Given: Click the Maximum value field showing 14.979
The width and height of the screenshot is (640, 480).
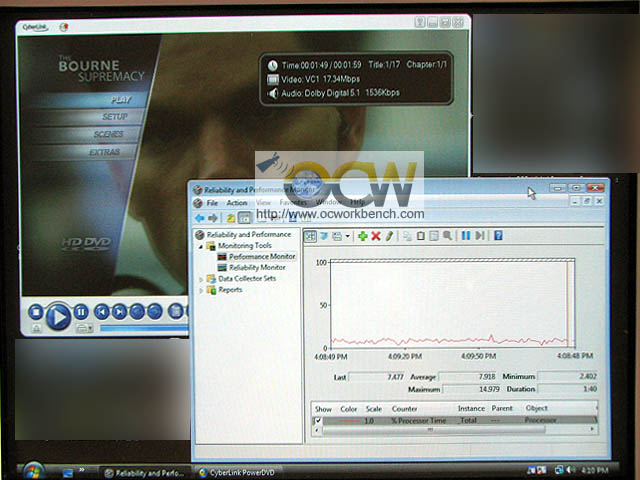Looking at the screenshot, I should click(x=472, y=389).
